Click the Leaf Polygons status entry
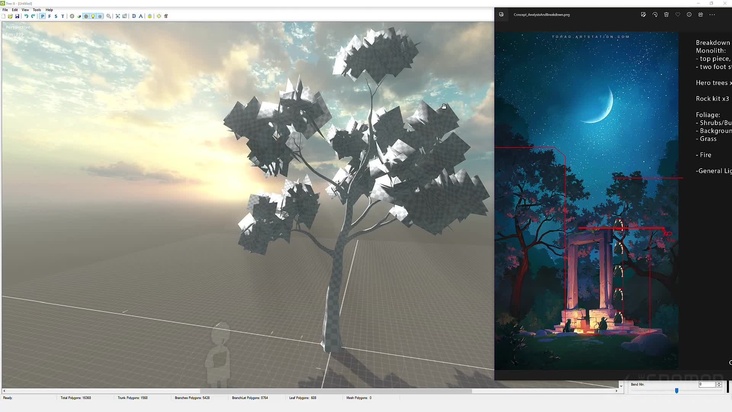Image resolution: width=732 pixels, height=412 pixels. [303, 398]
